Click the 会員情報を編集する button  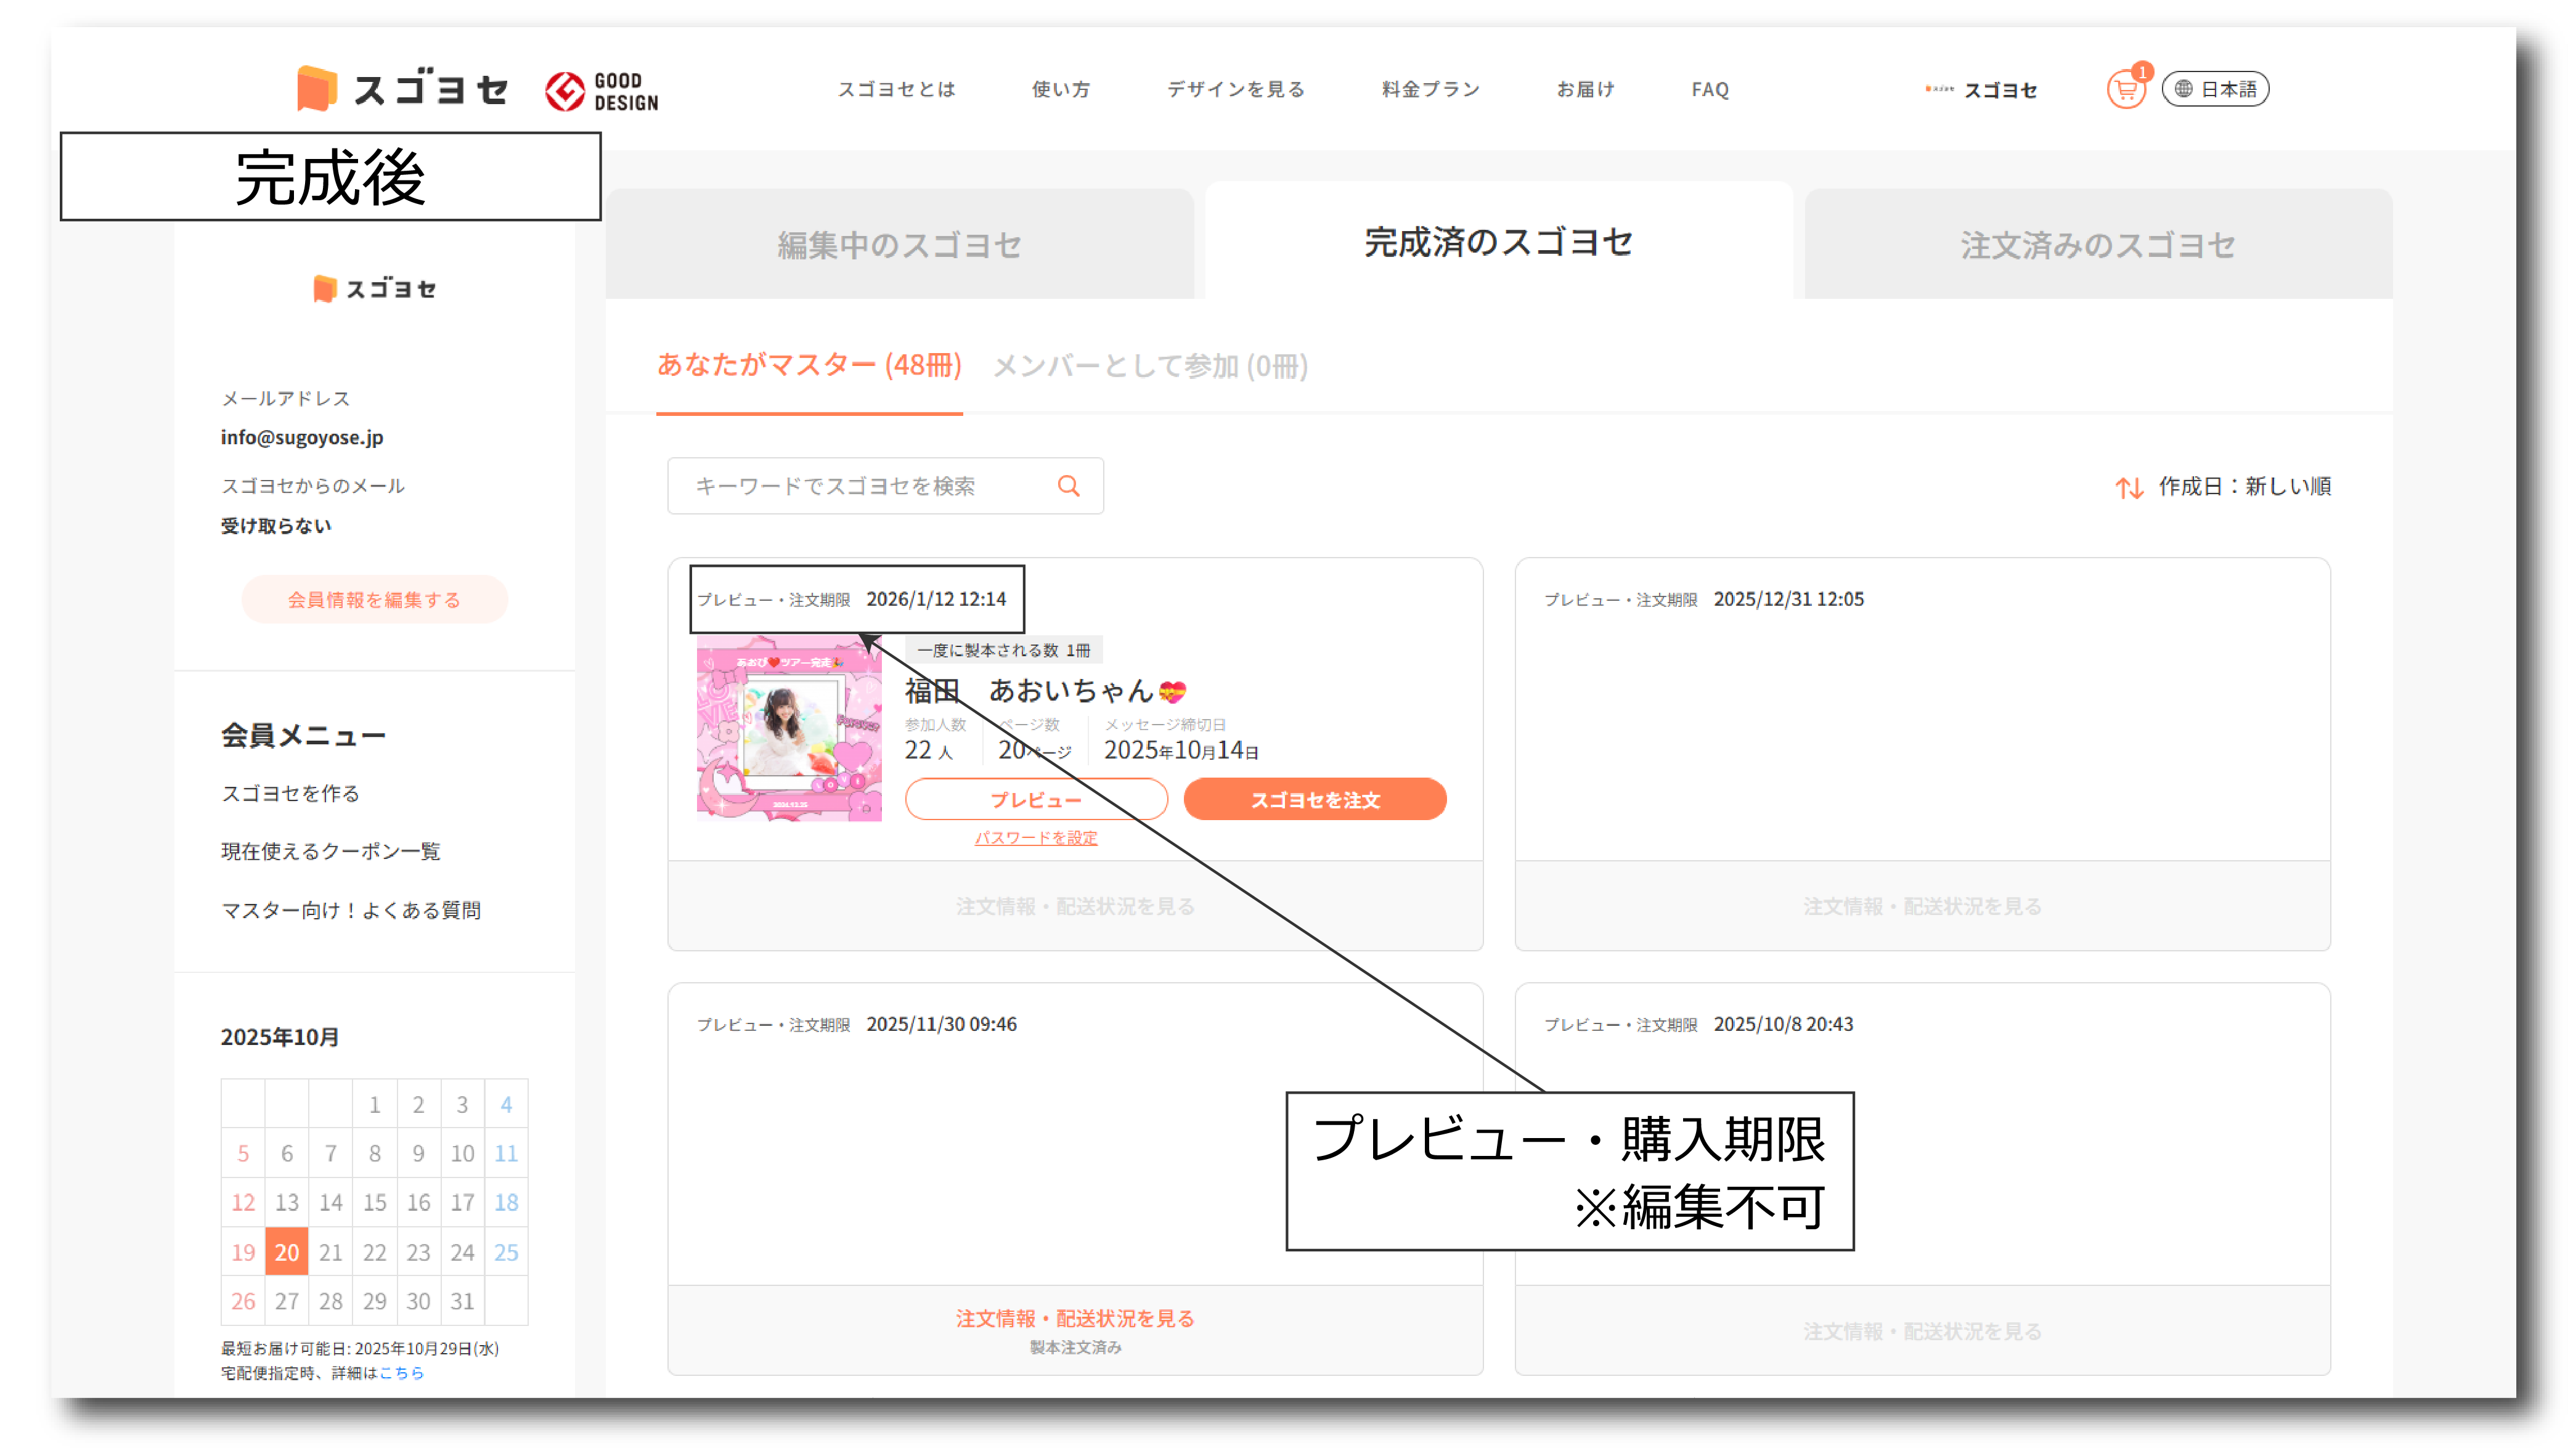click(x=374, y=600)
